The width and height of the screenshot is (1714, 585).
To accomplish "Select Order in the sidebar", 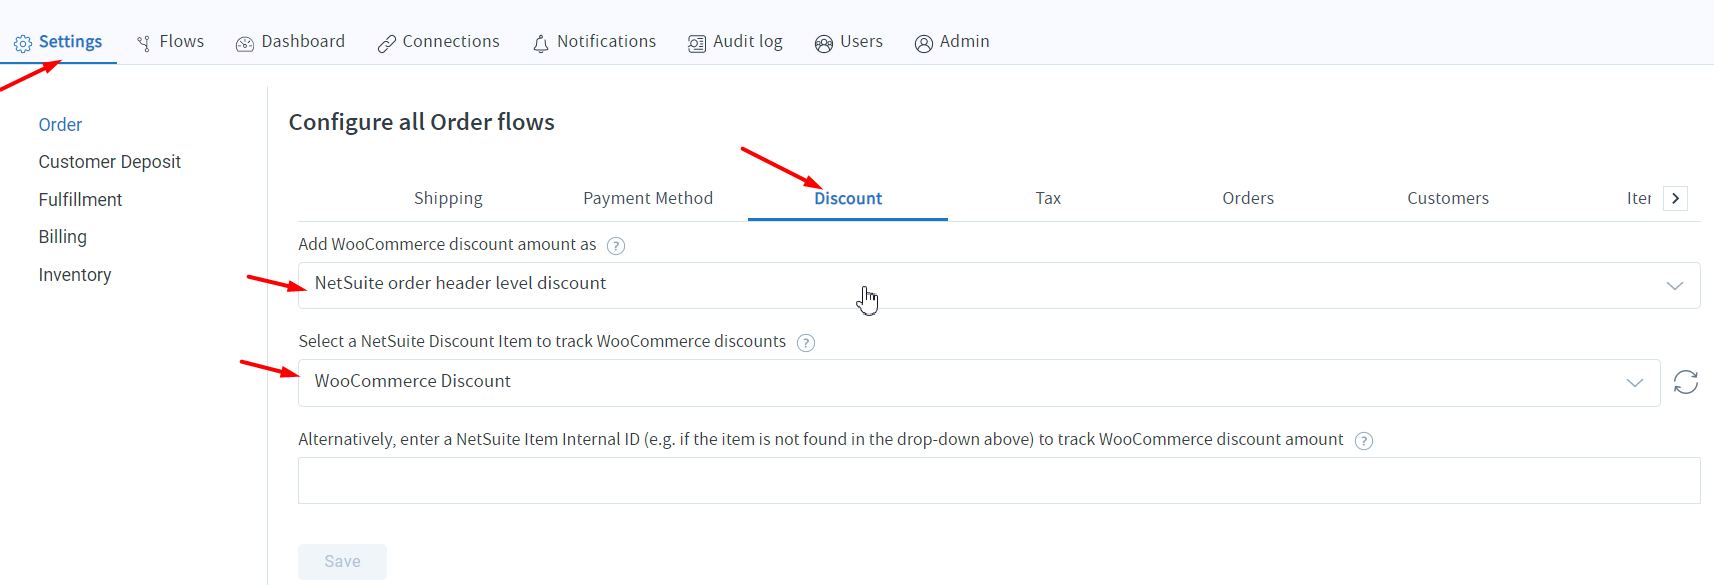I will click(60, 125).
